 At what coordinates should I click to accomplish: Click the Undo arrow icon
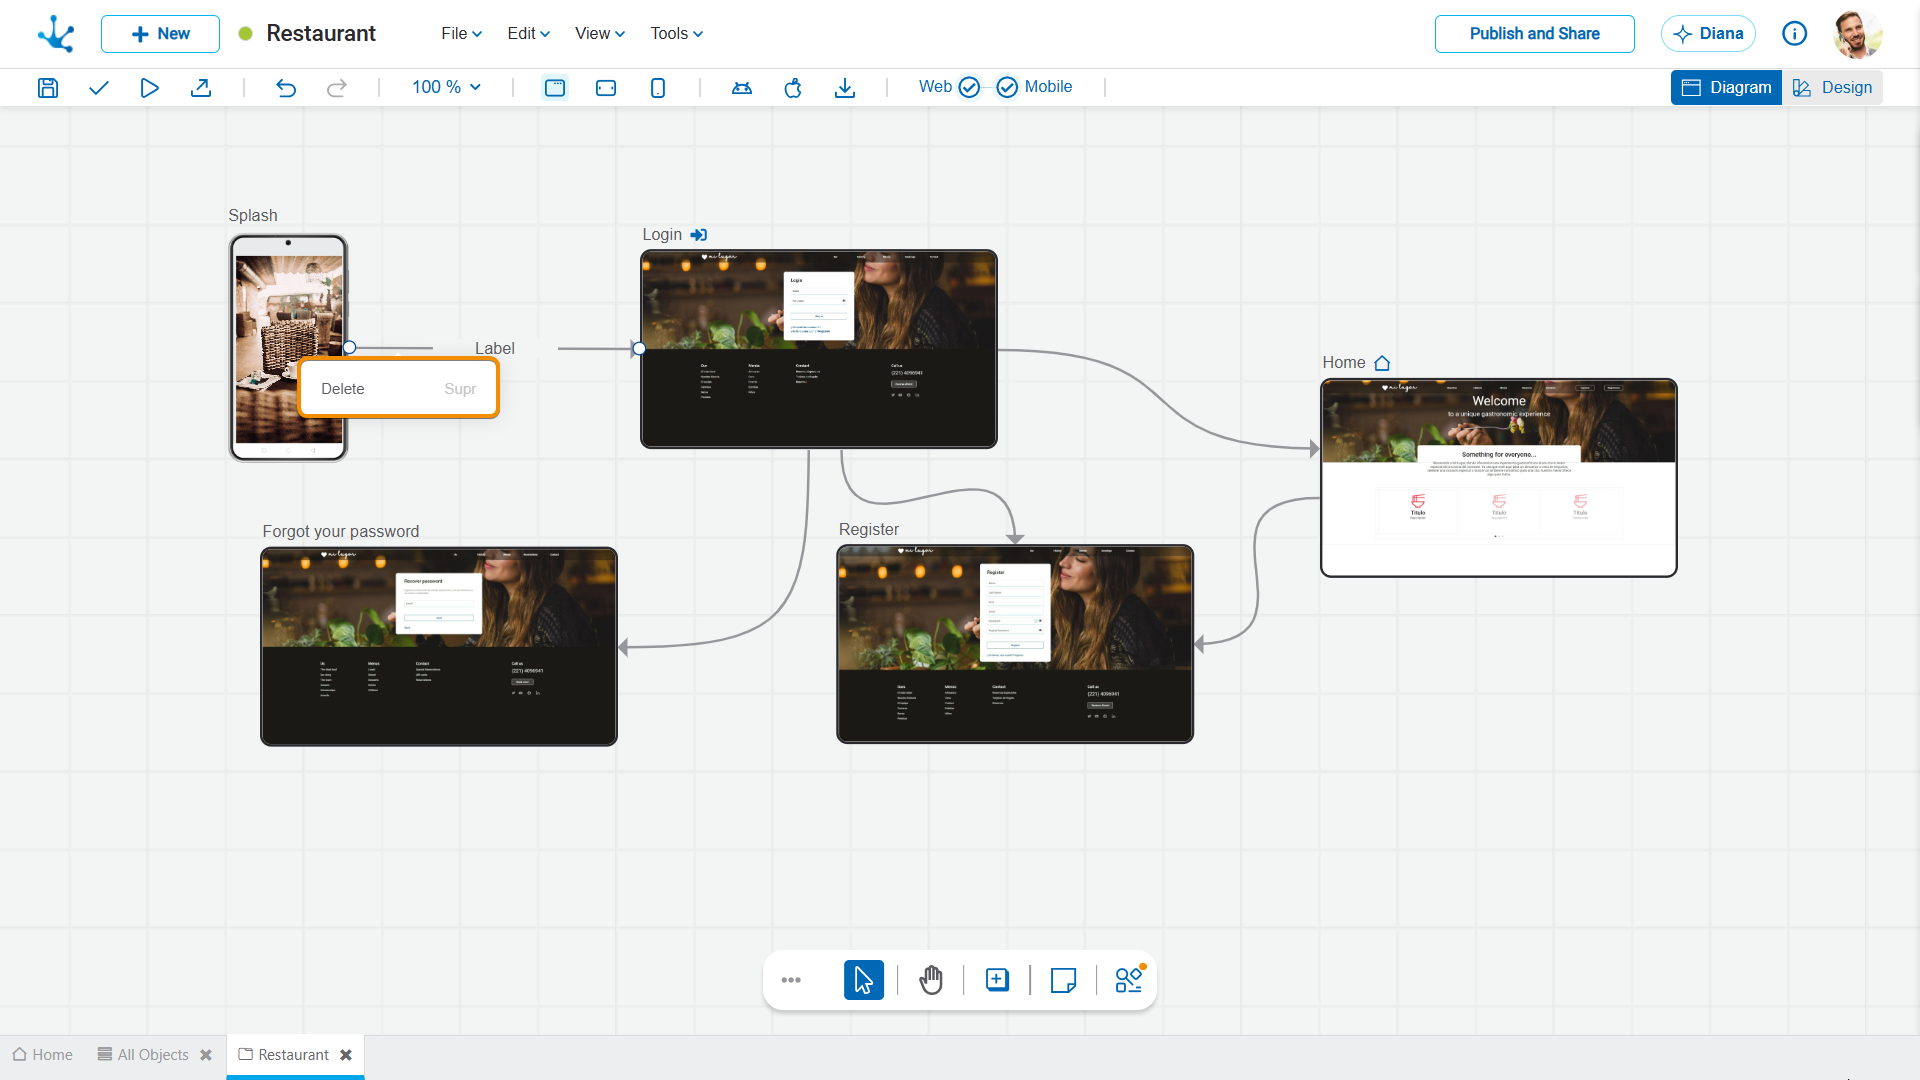pos(286,88)
